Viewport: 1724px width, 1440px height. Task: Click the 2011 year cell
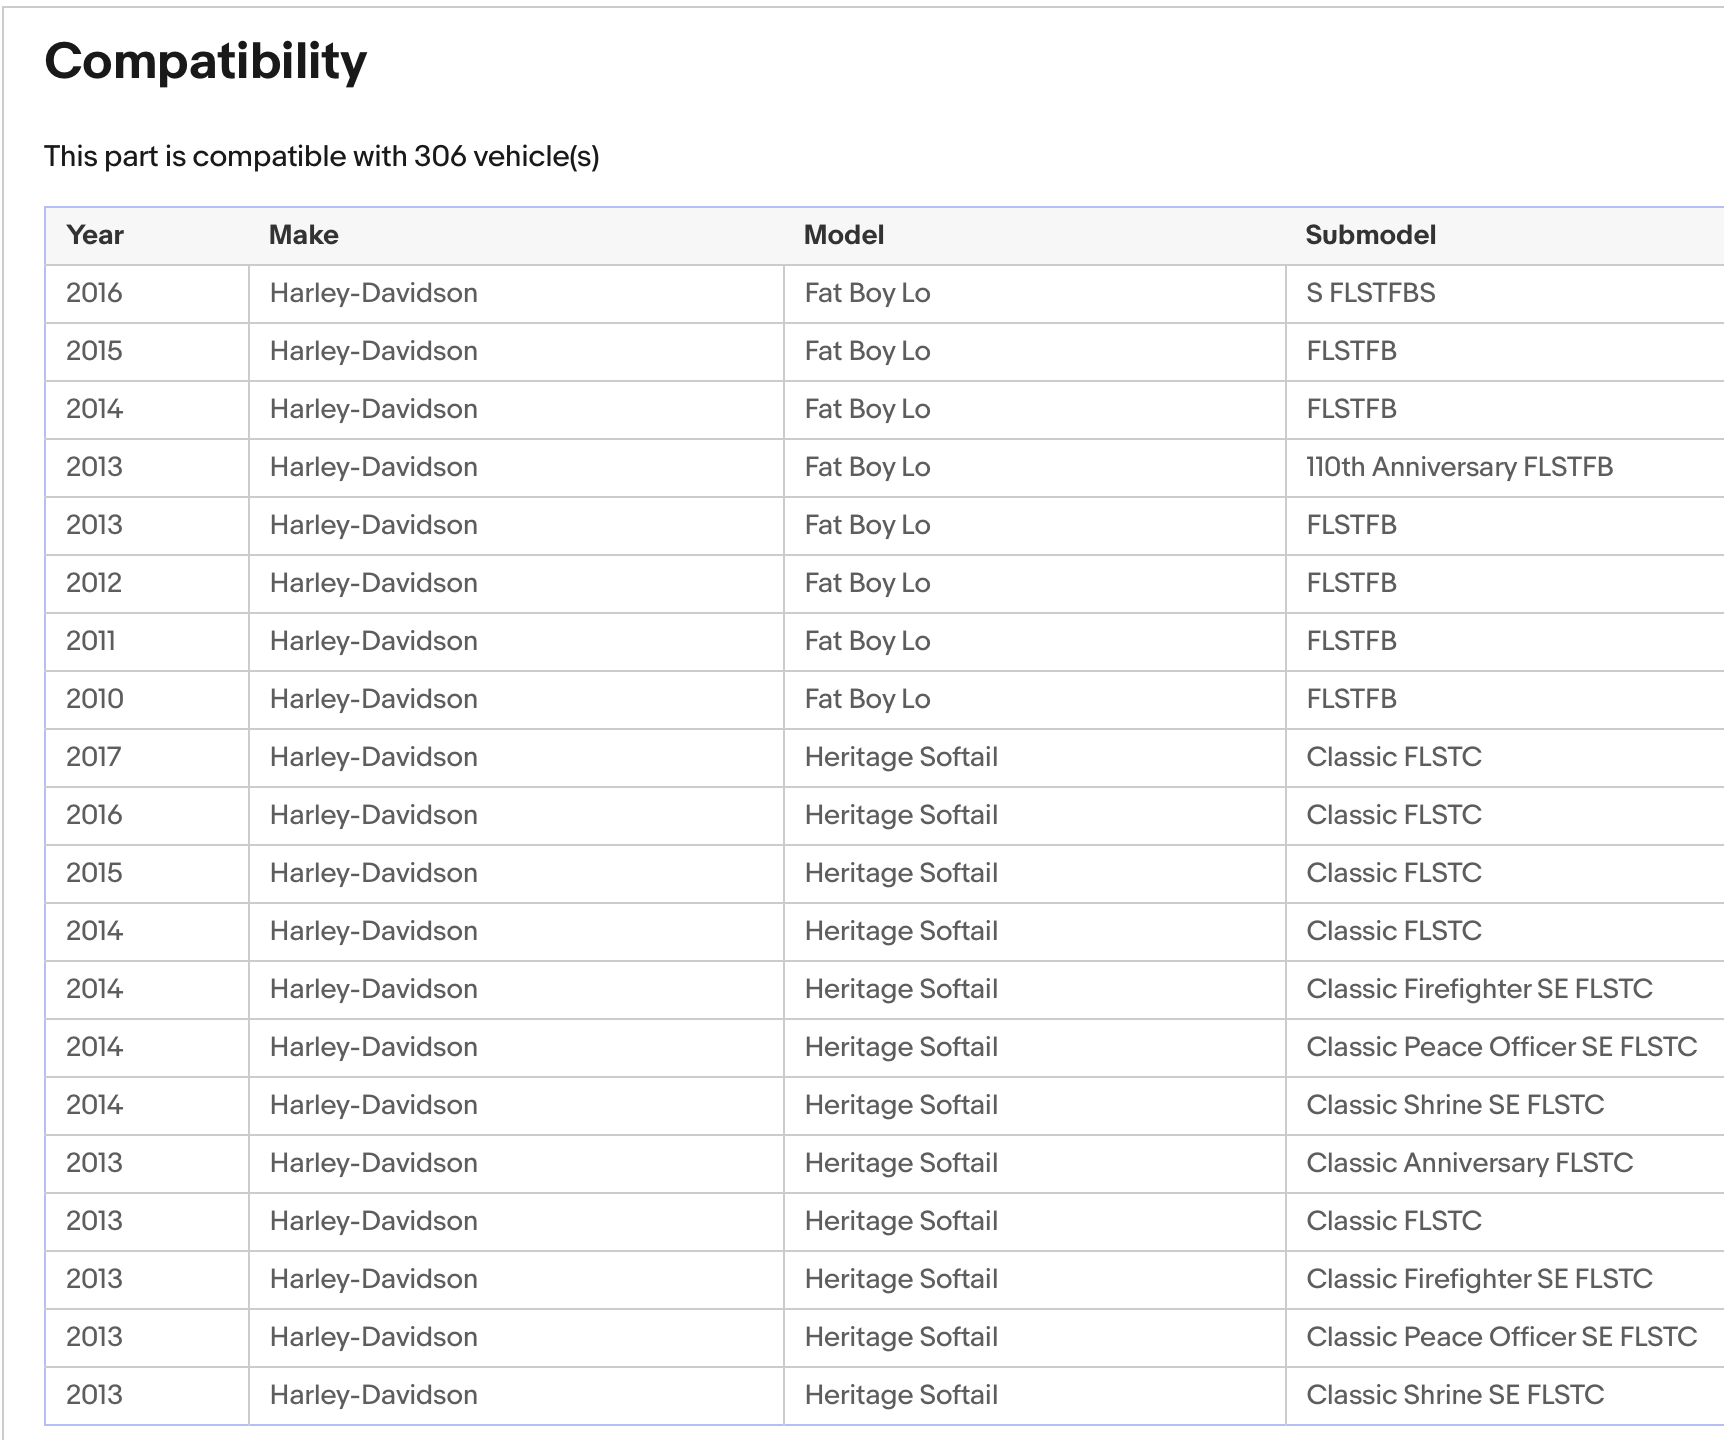tap(91, 641)
